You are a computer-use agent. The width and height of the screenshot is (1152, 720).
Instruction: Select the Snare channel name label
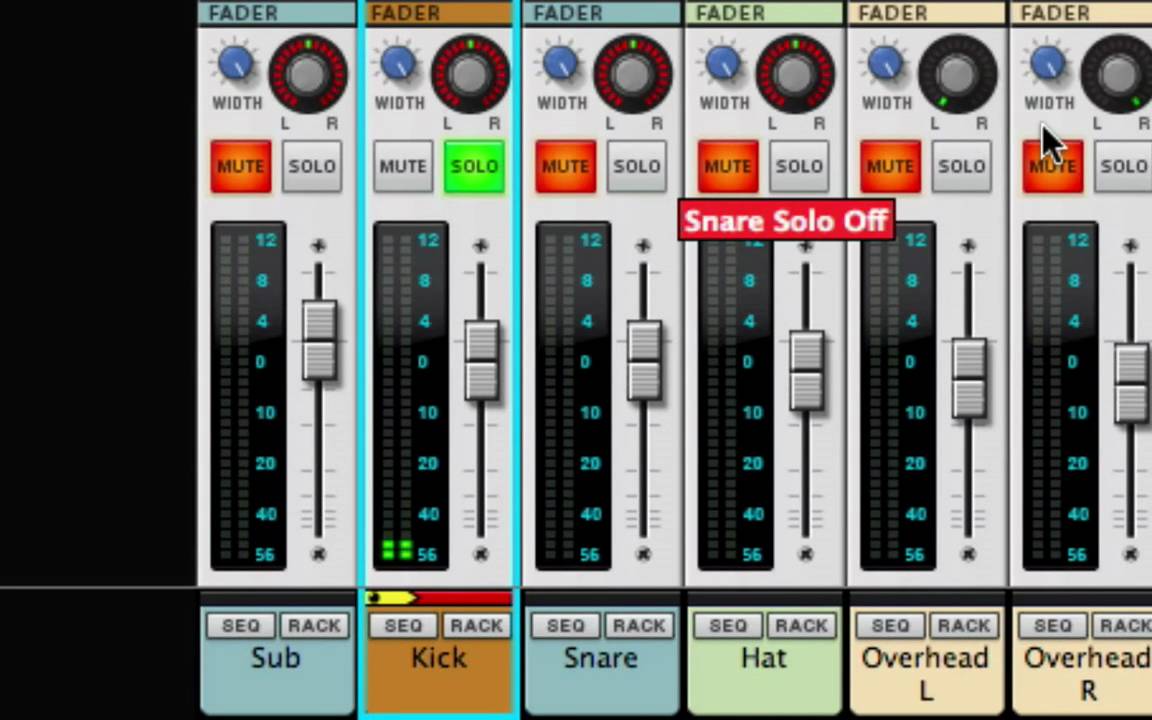click(601, 658)
